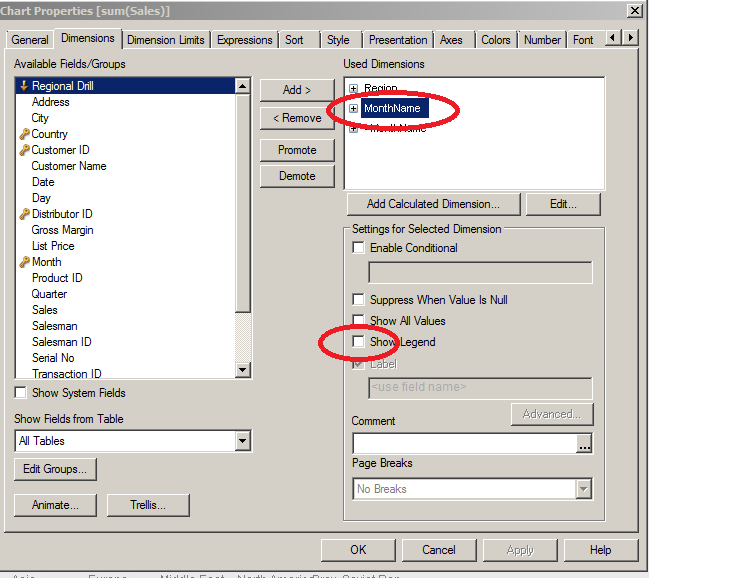Click the Enable Conditional expression field

(480, 272)
